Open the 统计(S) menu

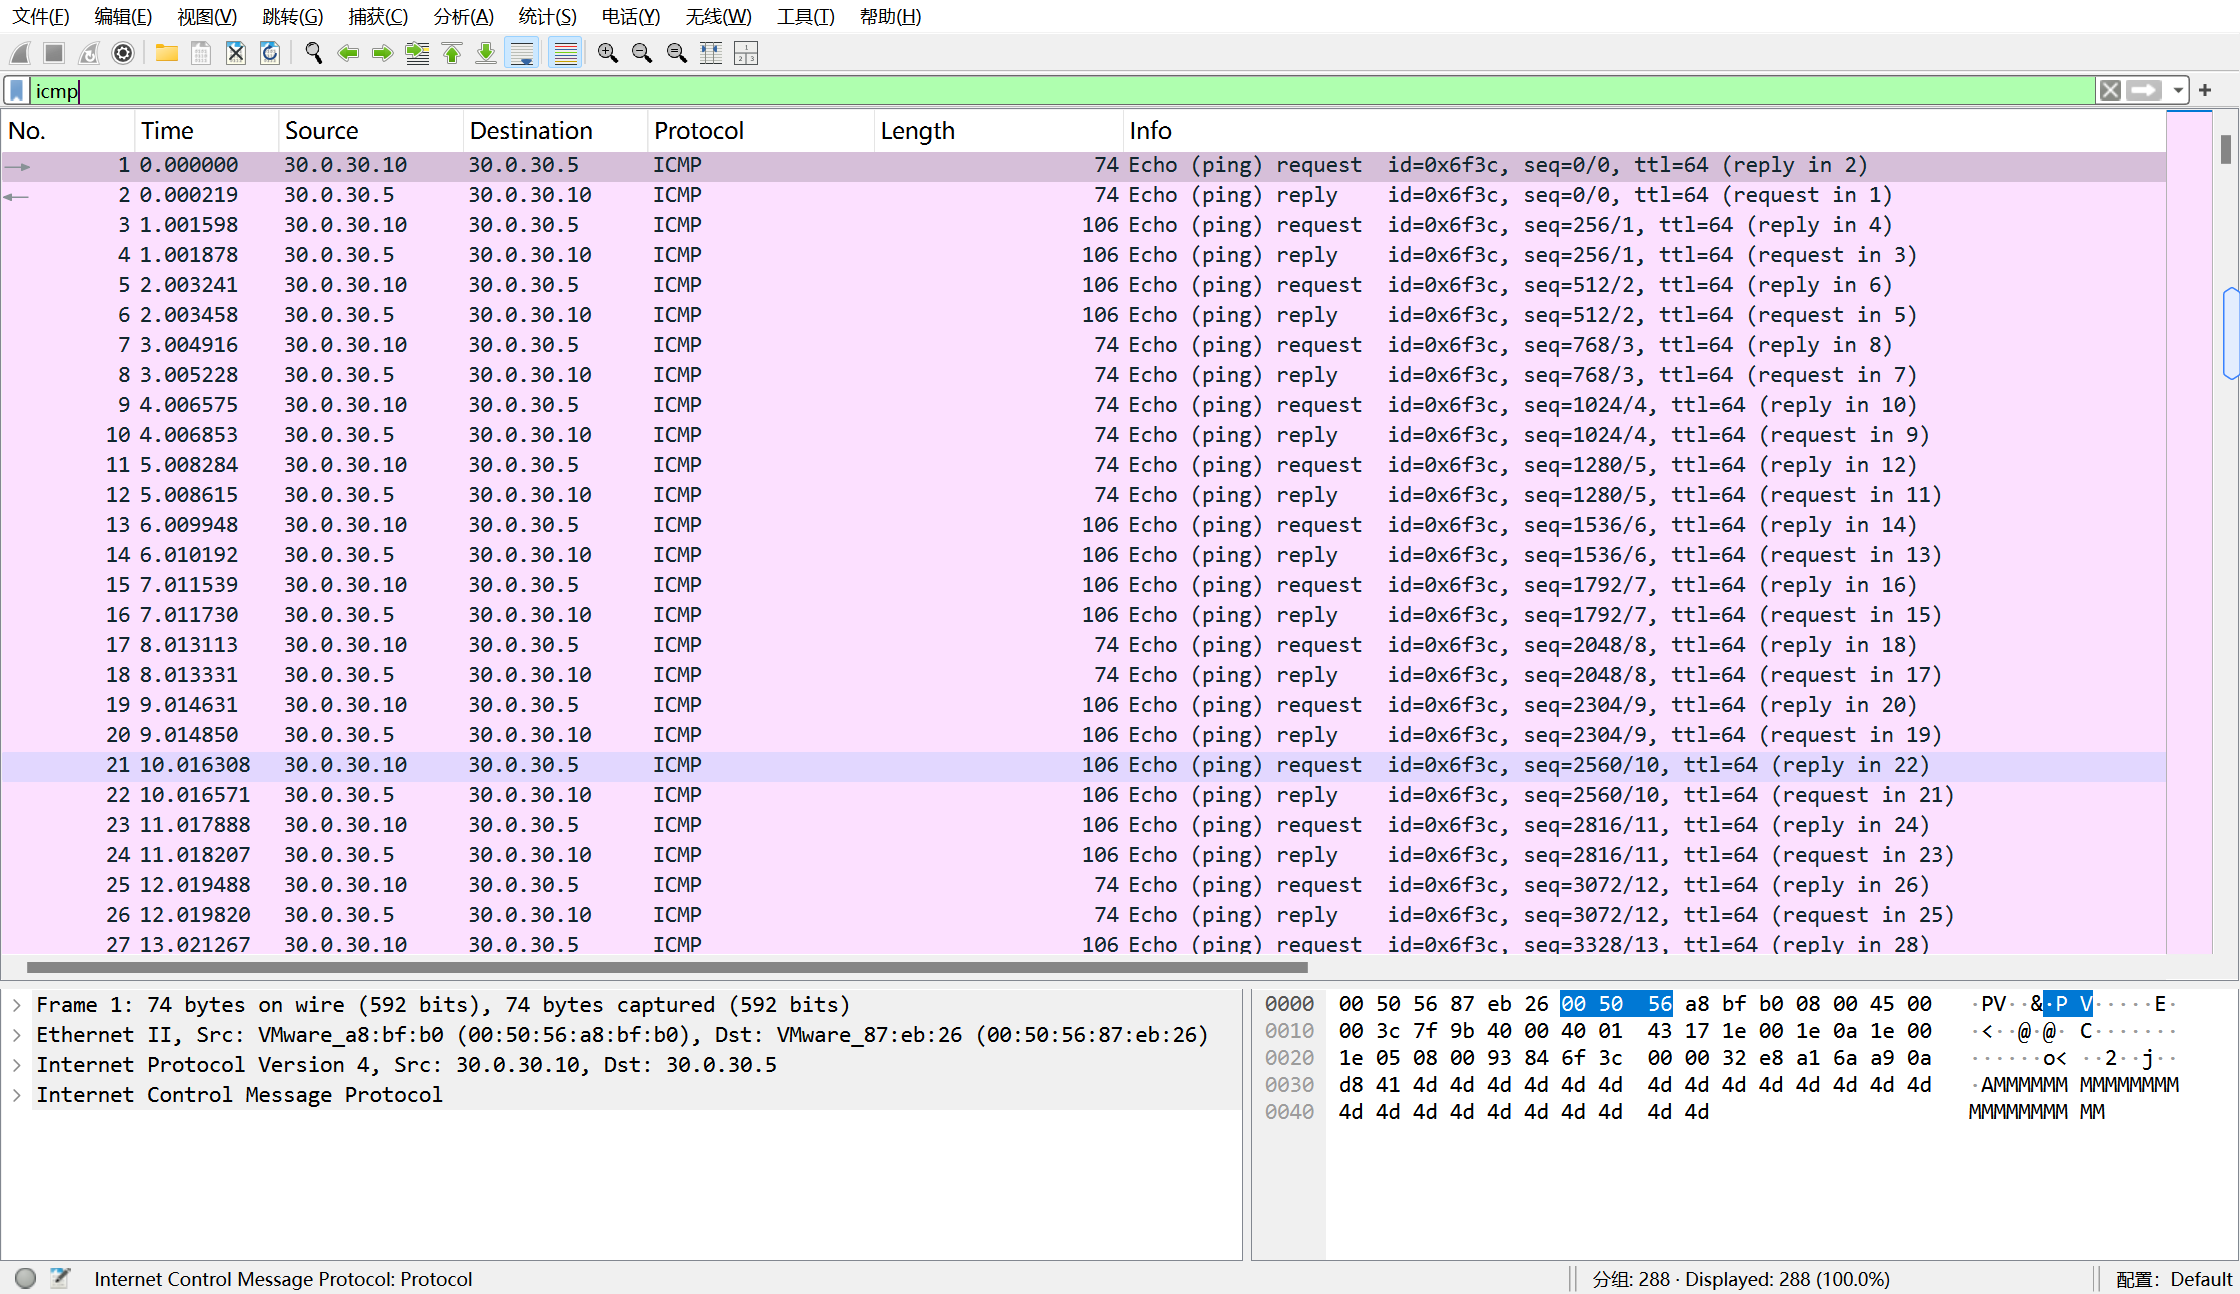(547, 17)
